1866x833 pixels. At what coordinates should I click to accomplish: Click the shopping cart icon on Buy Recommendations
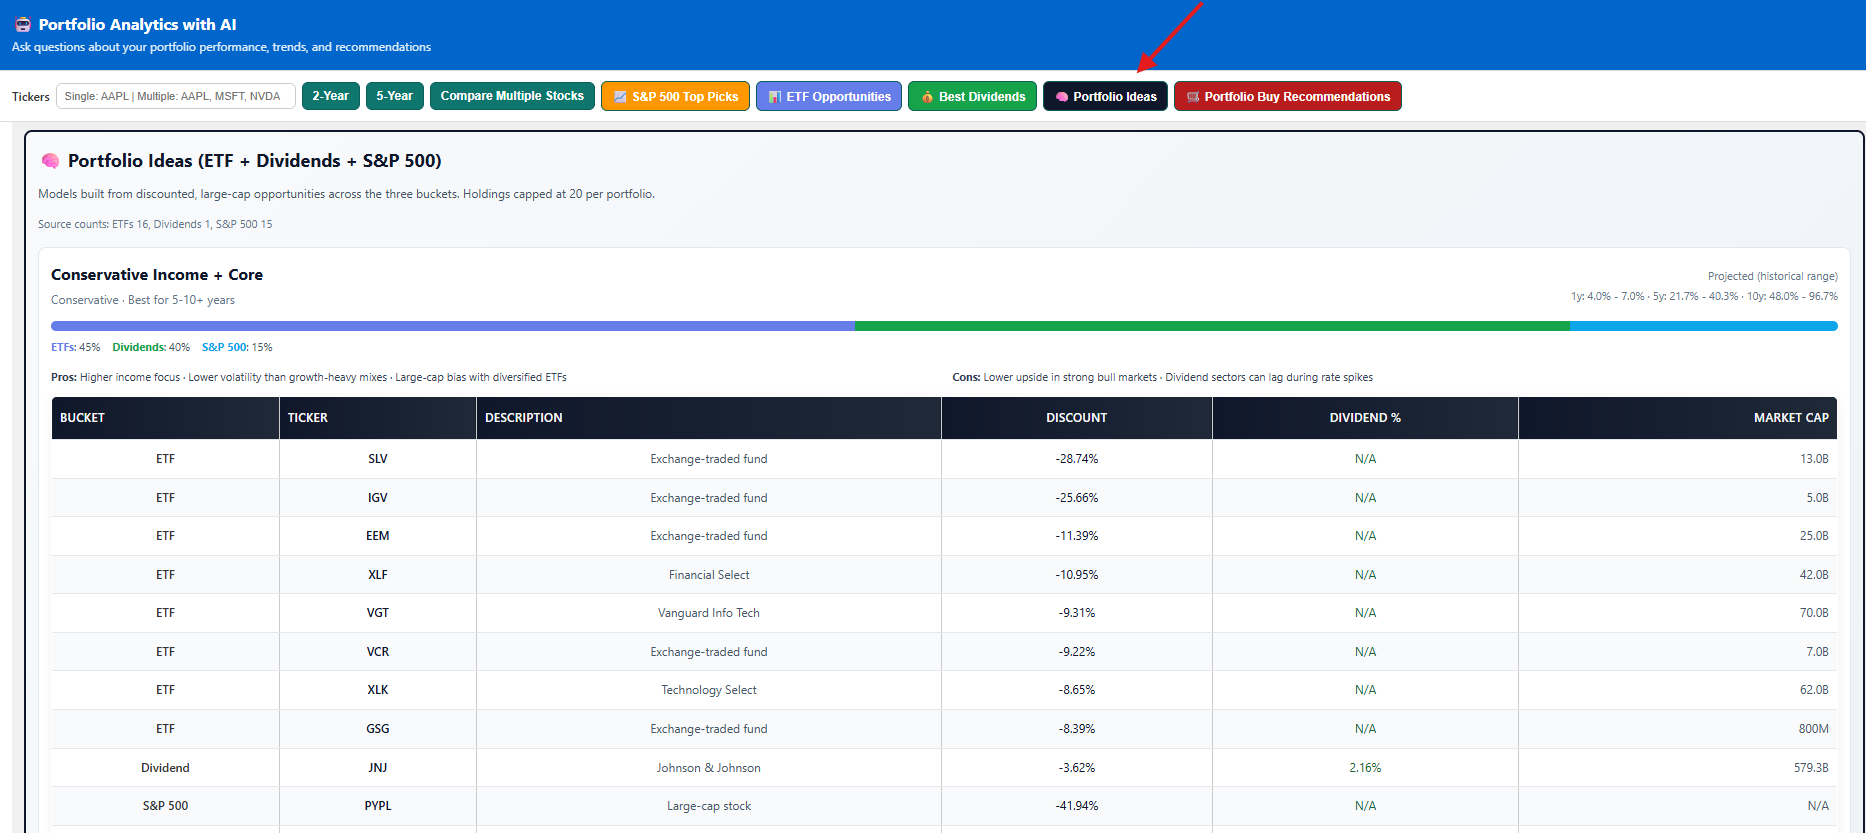pyautogui.click(x=1192, y=97)
